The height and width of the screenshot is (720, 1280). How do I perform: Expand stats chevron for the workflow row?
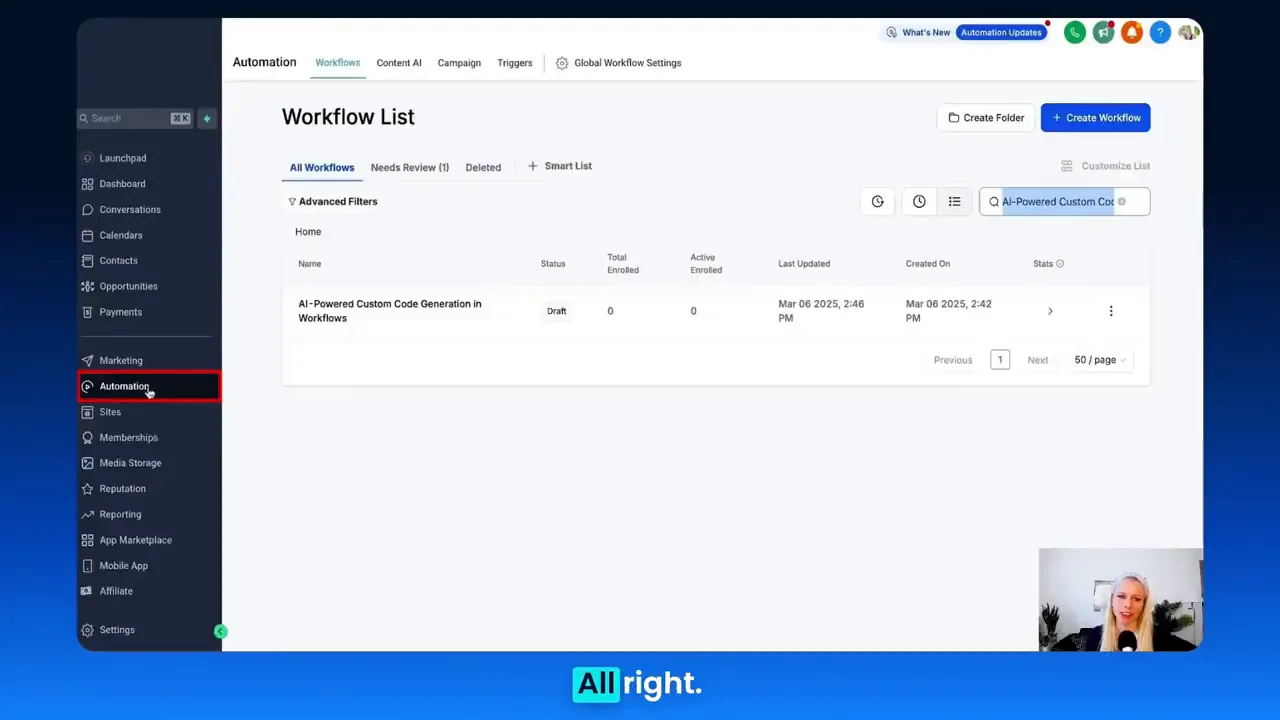point(1050,311)
